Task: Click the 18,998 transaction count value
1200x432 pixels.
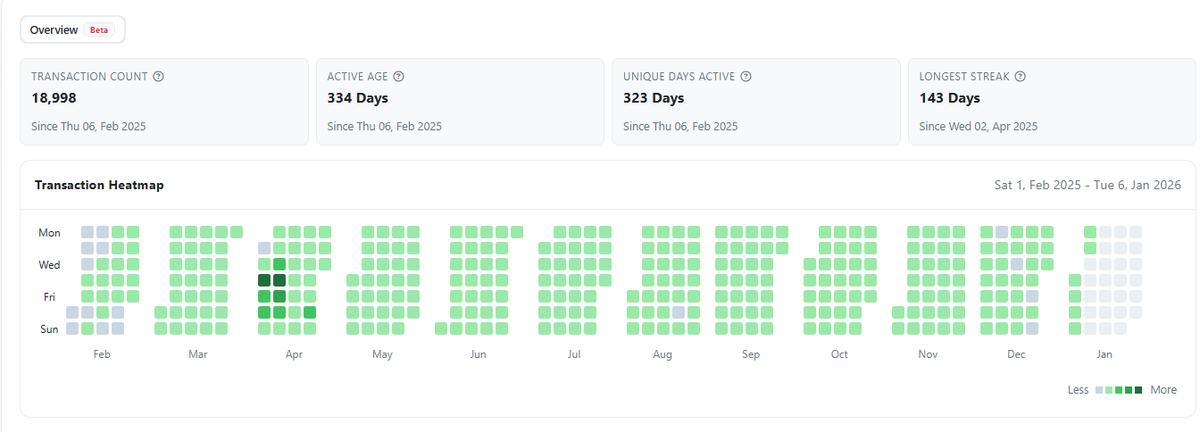Action: (x=55, y=98)
